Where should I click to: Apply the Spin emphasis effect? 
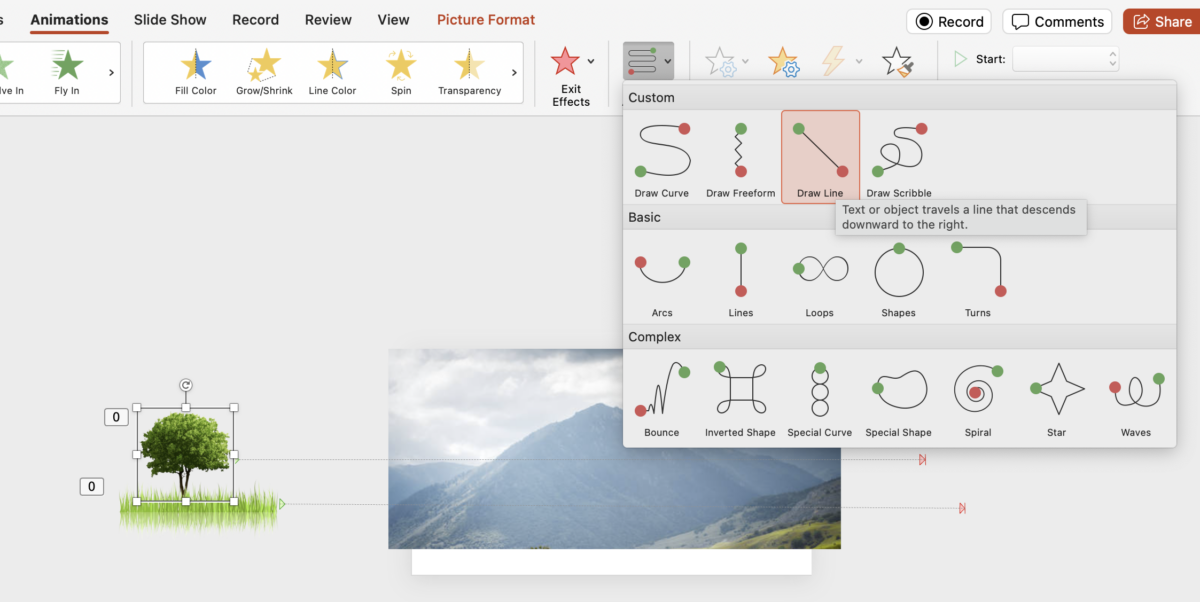[x=401, y=72]
